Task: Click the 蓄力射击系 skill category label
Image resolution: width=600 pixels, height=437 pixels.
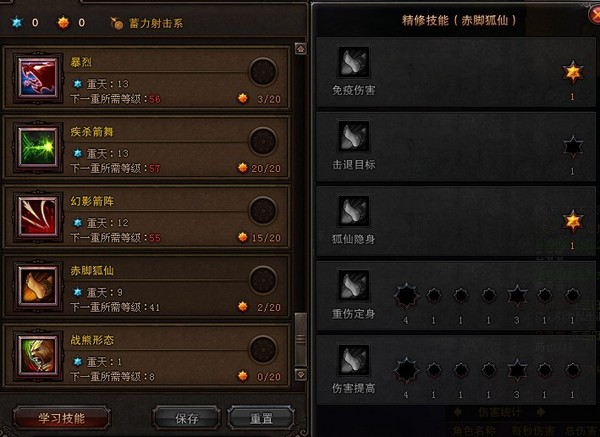Action: [x=156, y=23]
